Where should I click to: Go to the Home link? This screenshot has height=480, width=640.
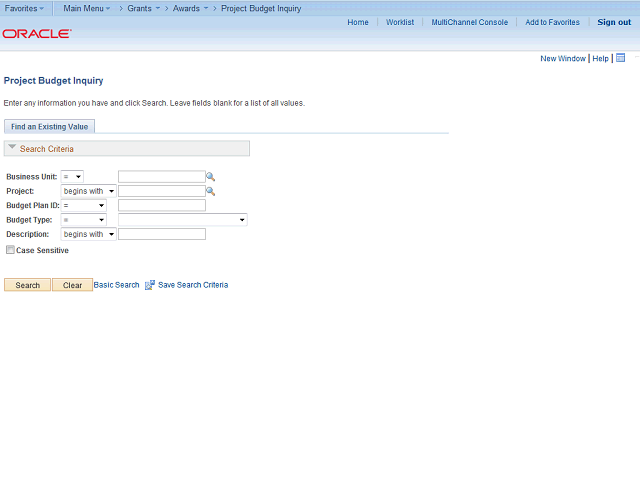click(x=358, y=22)
